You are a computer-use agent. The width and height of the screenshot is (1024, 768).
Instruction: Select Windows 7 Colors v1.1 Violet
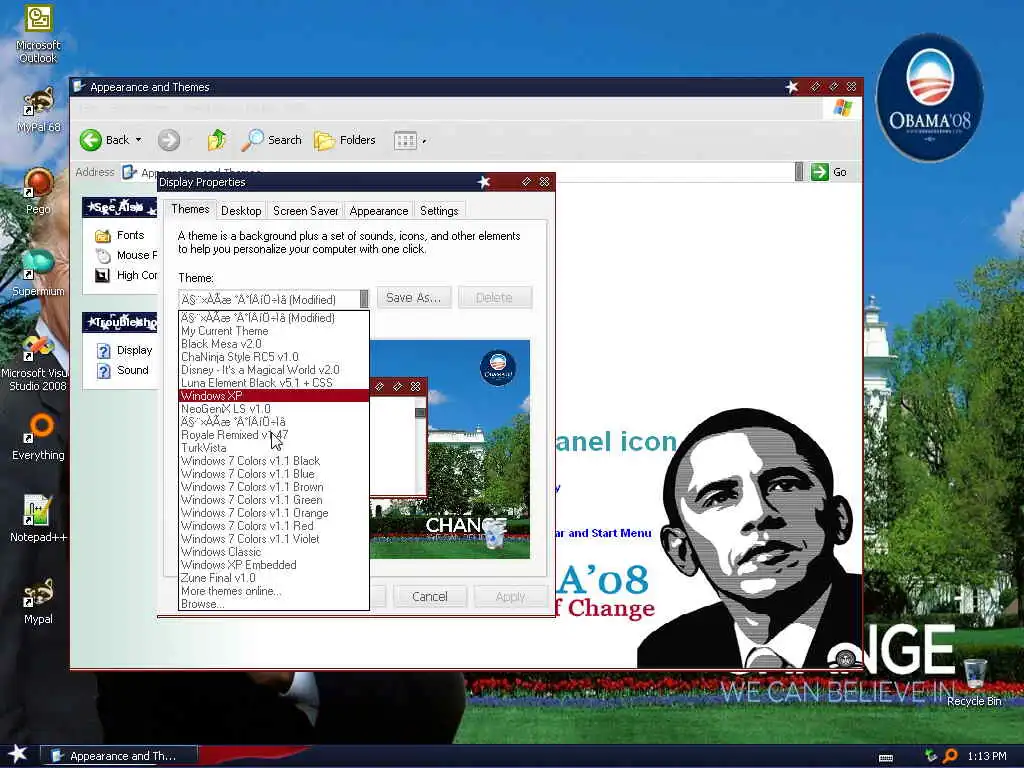click(274, 539)
